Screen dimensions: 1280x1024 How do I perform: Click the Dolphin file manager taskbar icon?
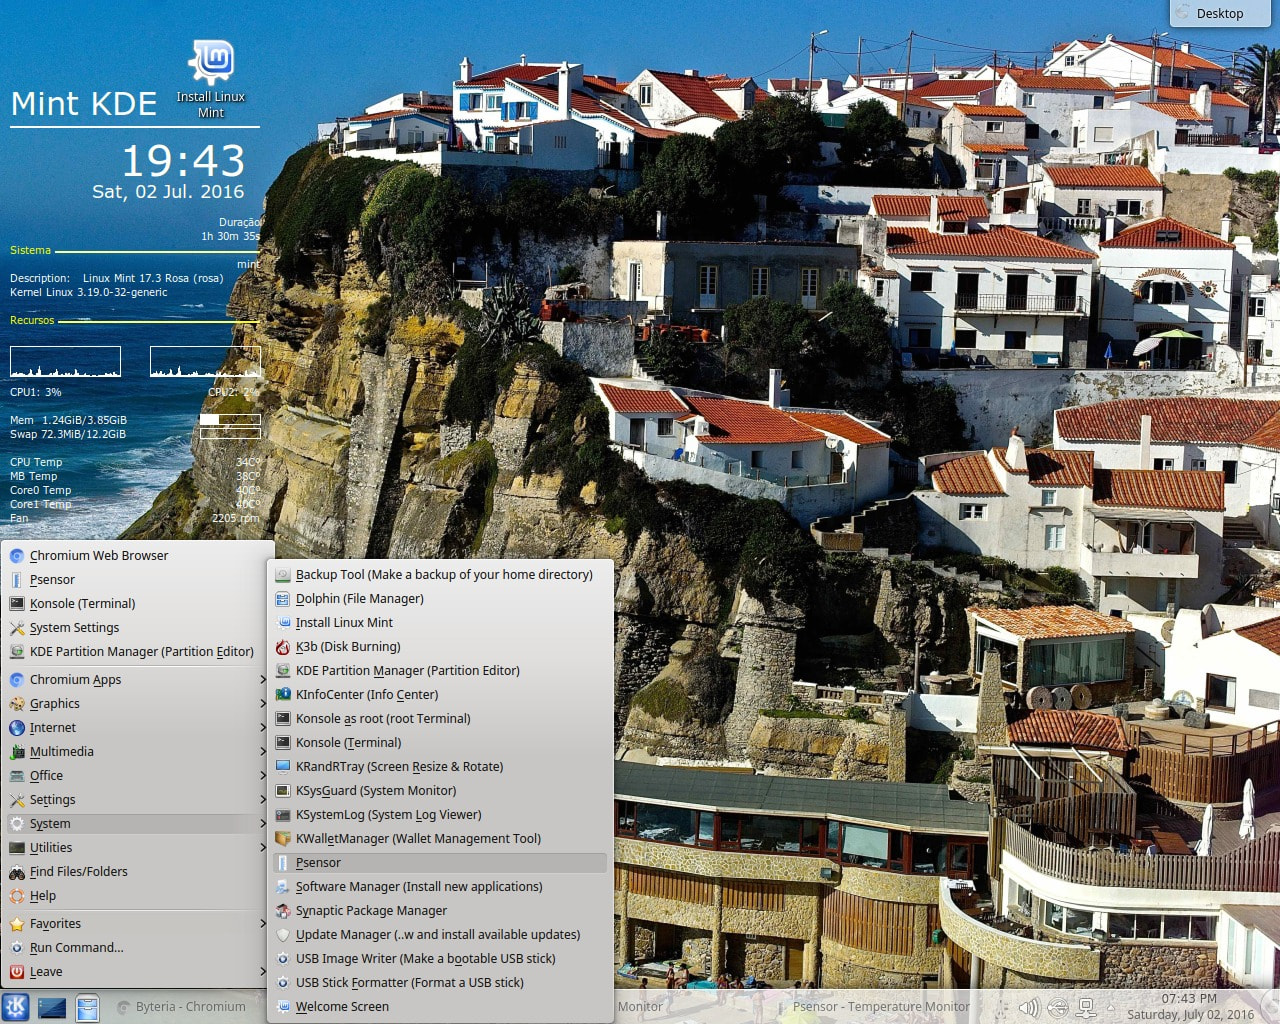(x=88, y=1007)
